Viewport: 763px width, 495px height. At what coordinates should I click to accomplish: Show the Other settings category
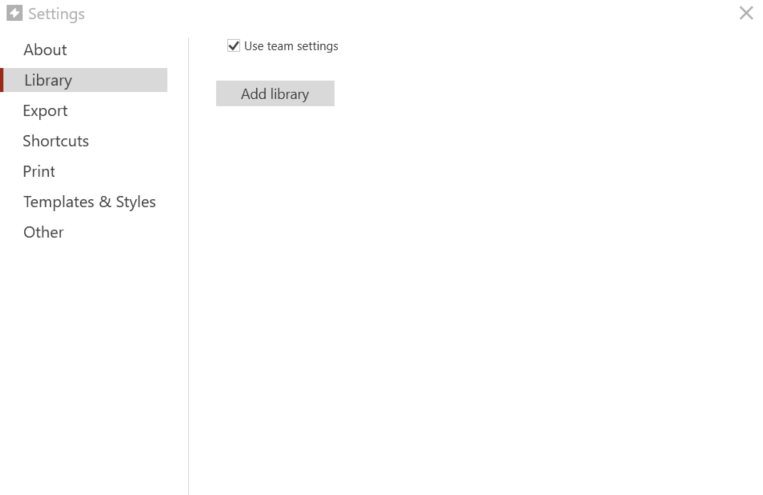43,232
